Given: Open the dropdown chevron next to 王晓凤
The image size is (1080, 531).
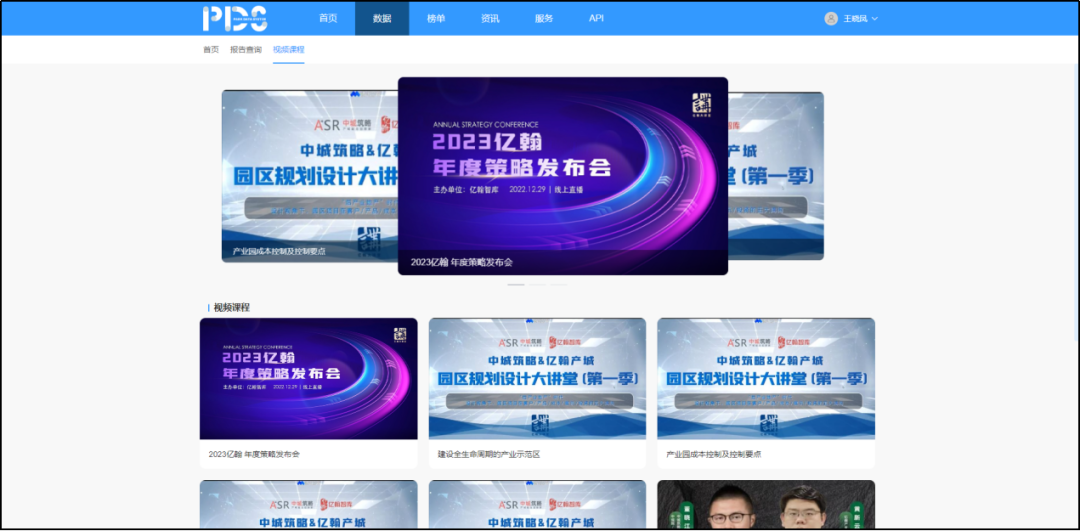Looking at the screenshot, I should 875,19.
